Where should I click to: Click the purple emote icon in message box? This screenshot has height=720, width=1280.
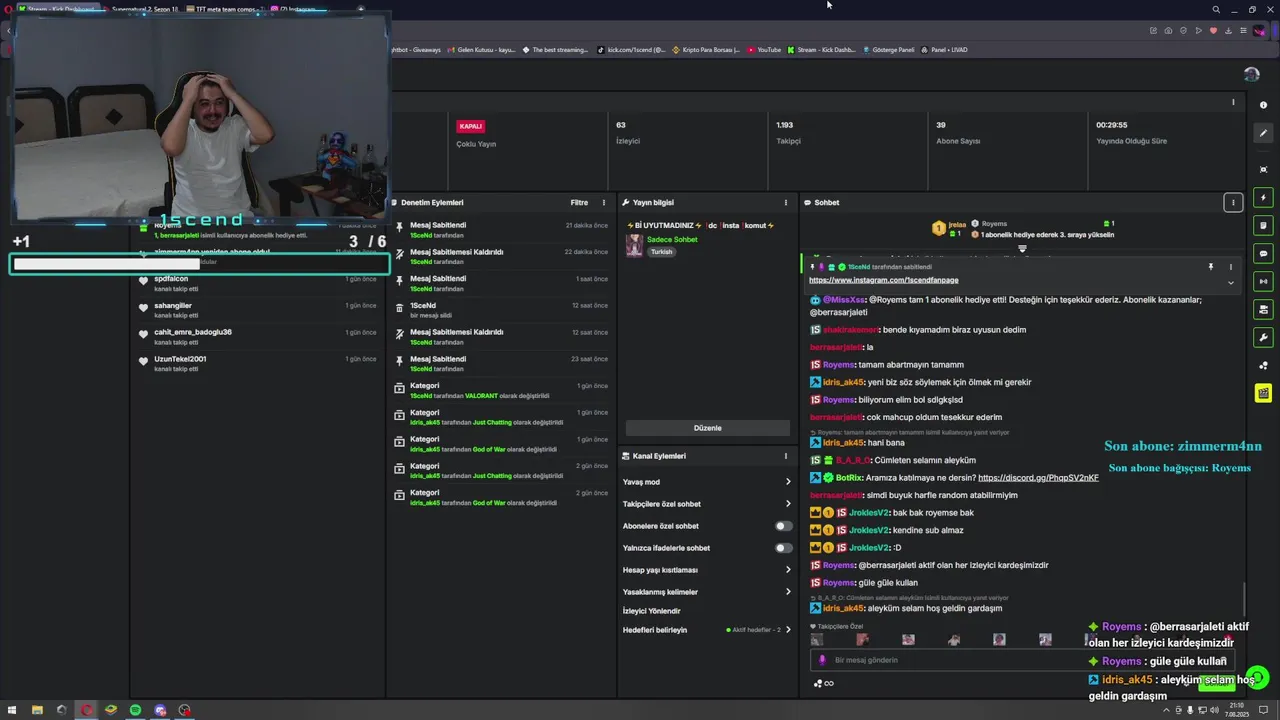[x=822, y=660]
